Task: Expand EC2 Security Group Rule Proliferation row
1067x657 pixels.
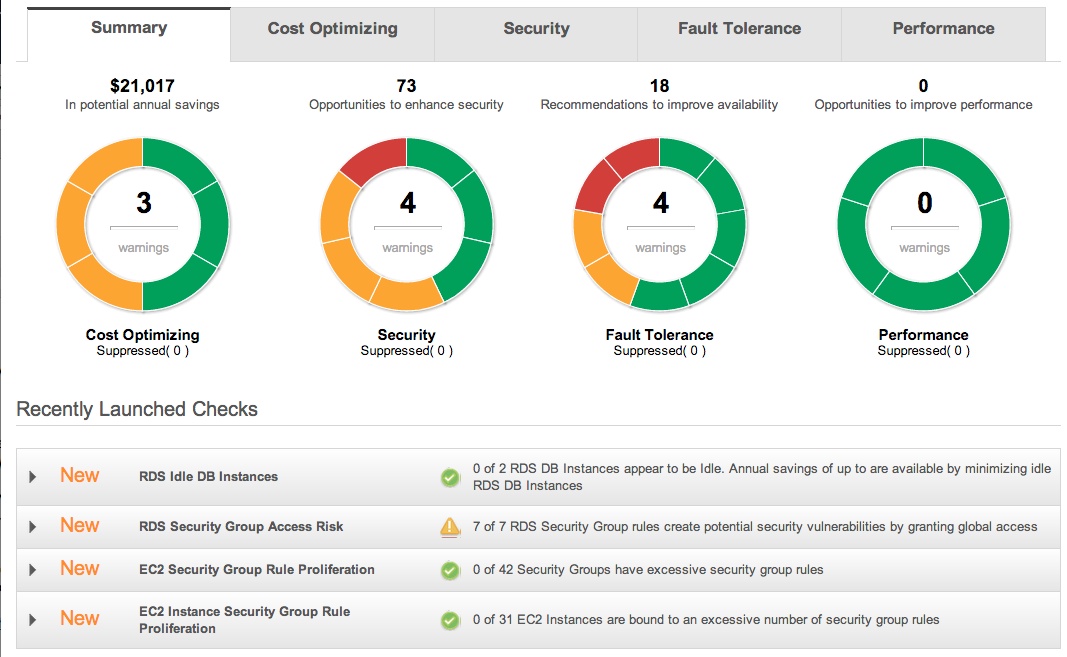Action: click(x=33, y=570)
